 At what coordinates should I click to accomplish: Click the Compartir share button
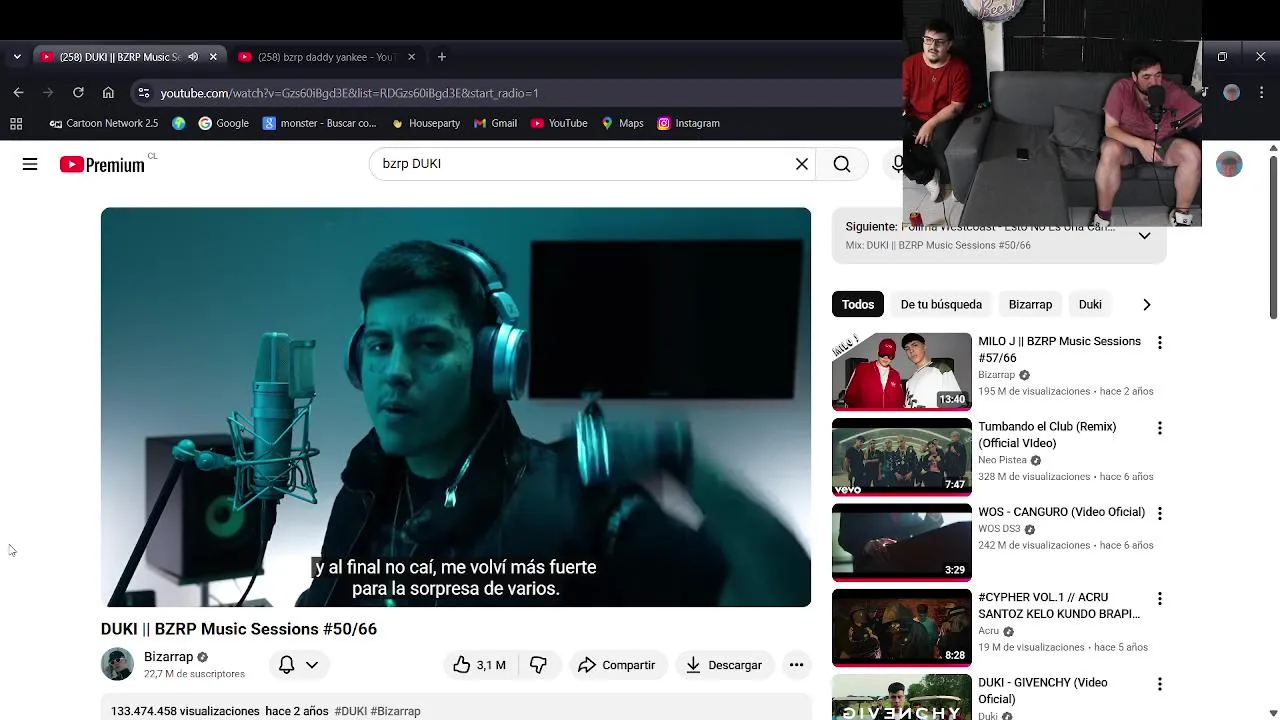pyautogui.click(x=617, y=665)
